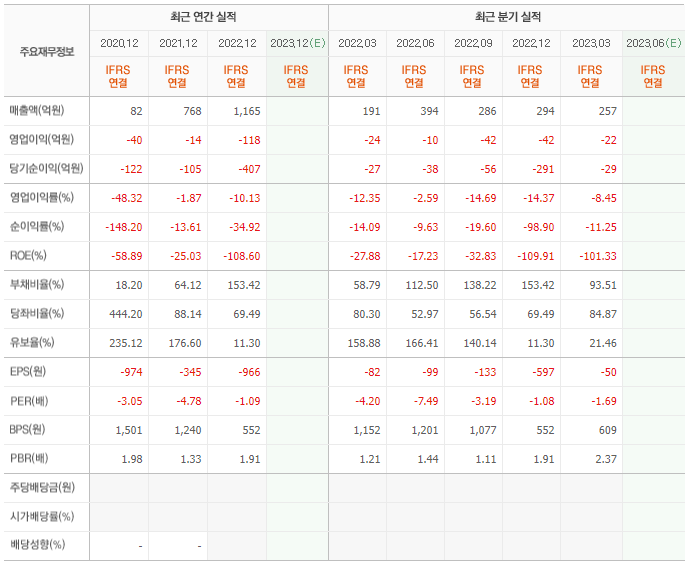689x564 pixels.
Task: Click the debt ratio value 64.12
Action: [188, 285]
